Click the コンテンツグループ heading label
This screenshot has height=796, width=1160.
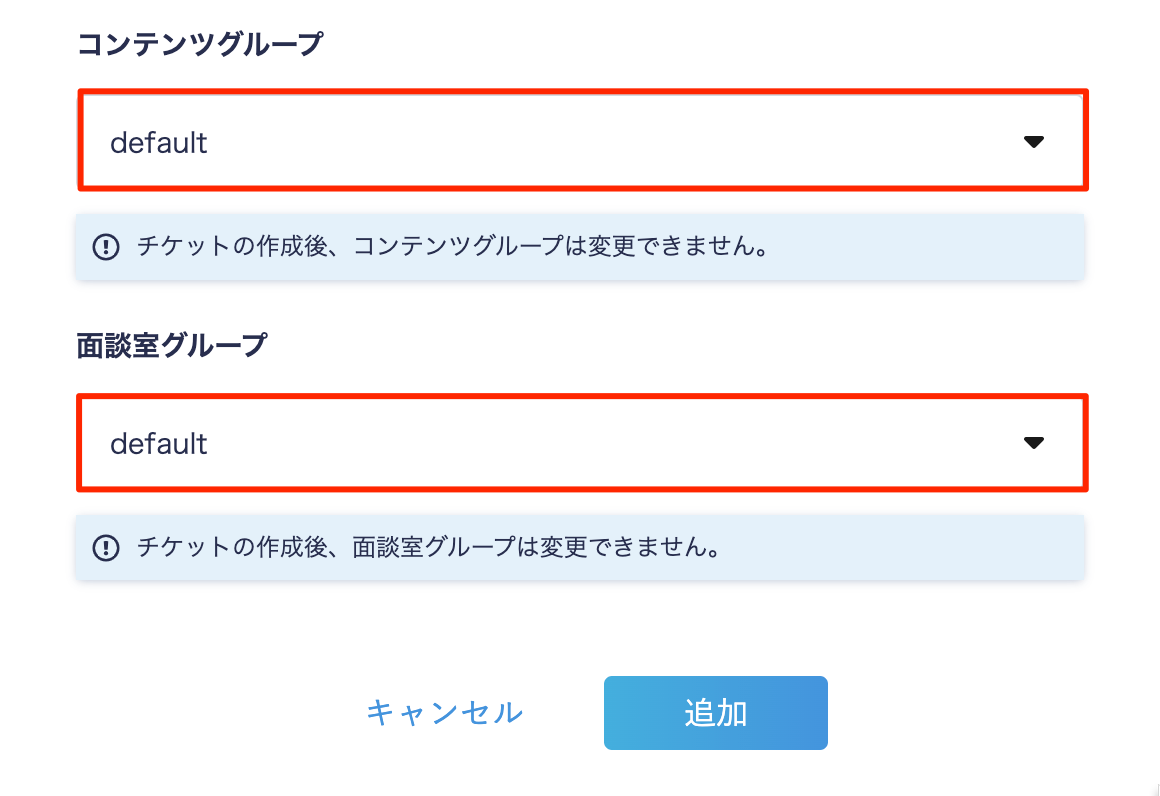click(x=200, y=44)
